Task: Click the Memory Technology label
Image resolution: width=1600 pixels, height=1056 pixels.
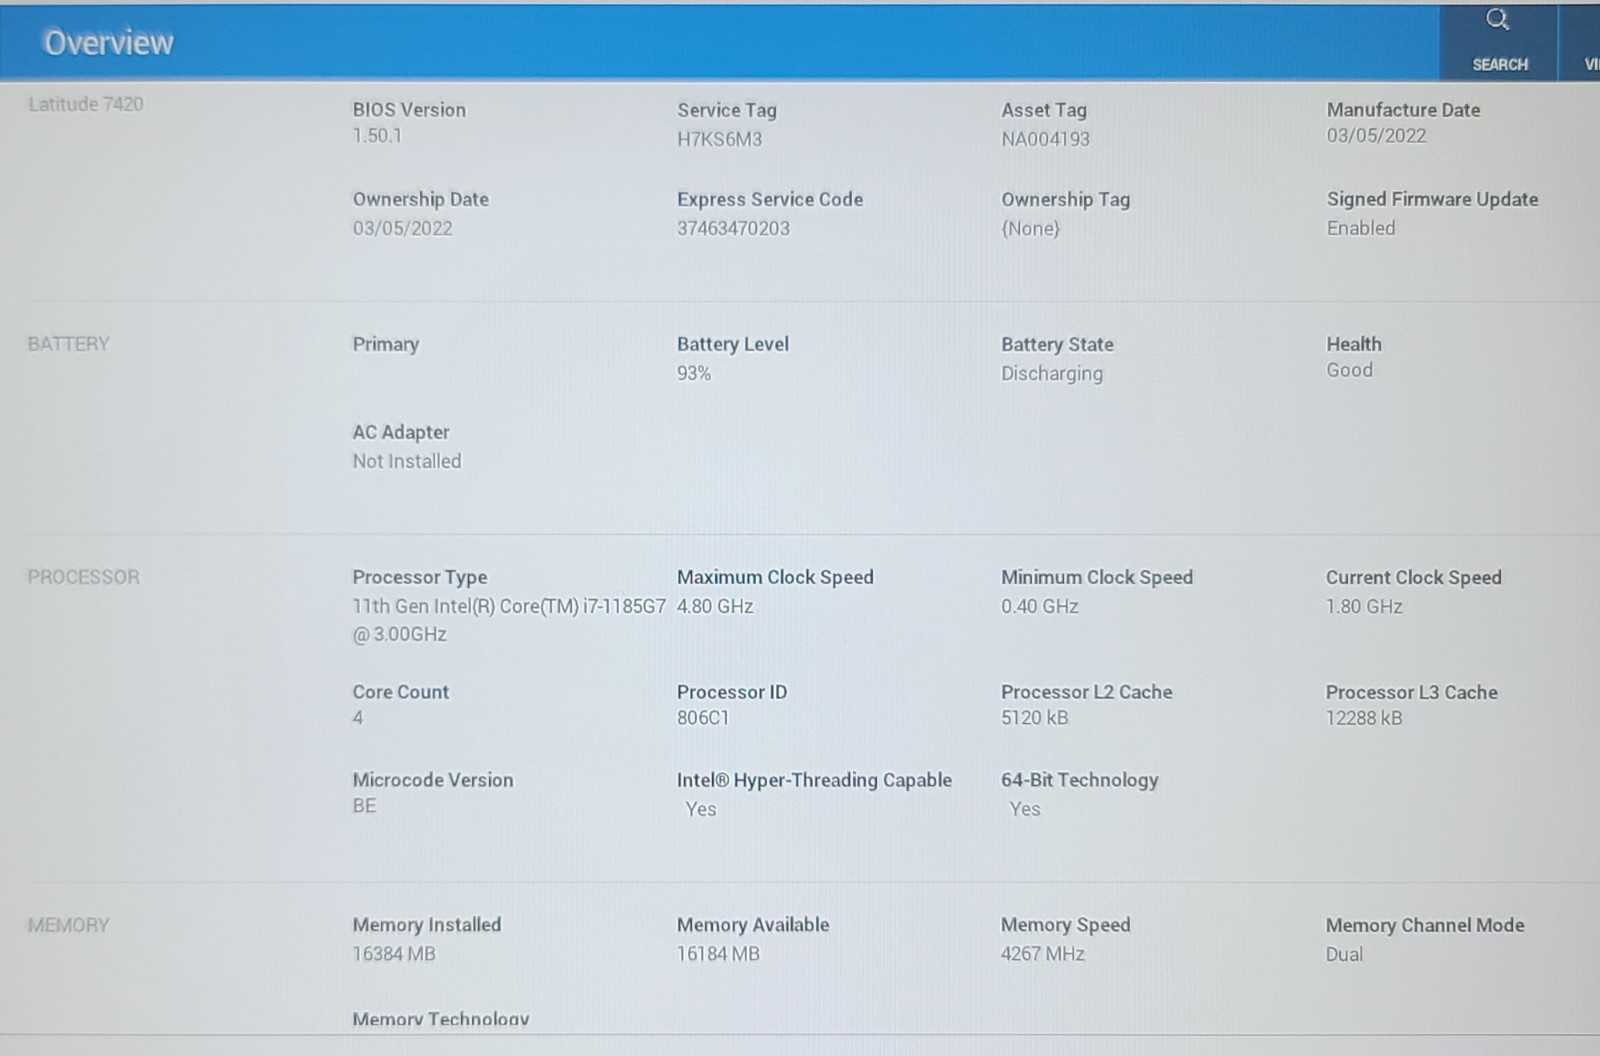Action: coord(441,1019)
